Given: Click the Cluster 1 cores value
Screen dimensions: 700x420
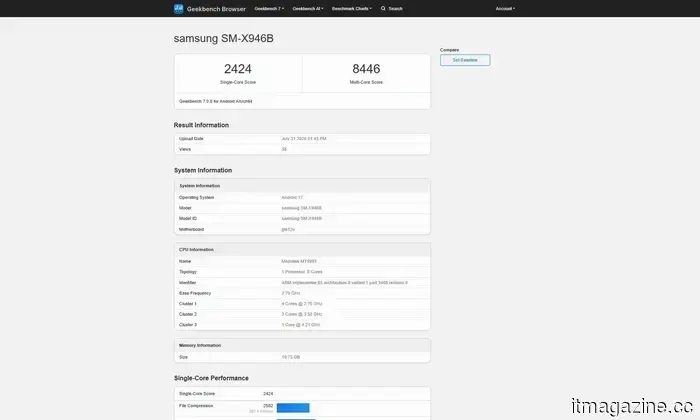Looking at the screenshot, I should click(x=302, y=304).
